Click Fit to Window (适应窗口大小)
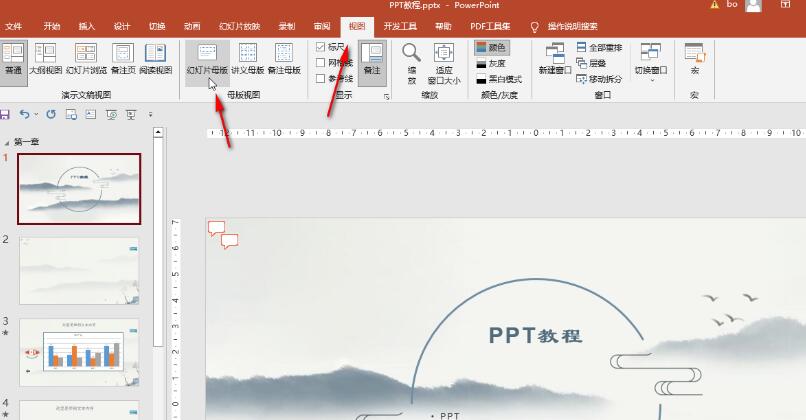Screen dimensions: 806x420 coord(443,62)
